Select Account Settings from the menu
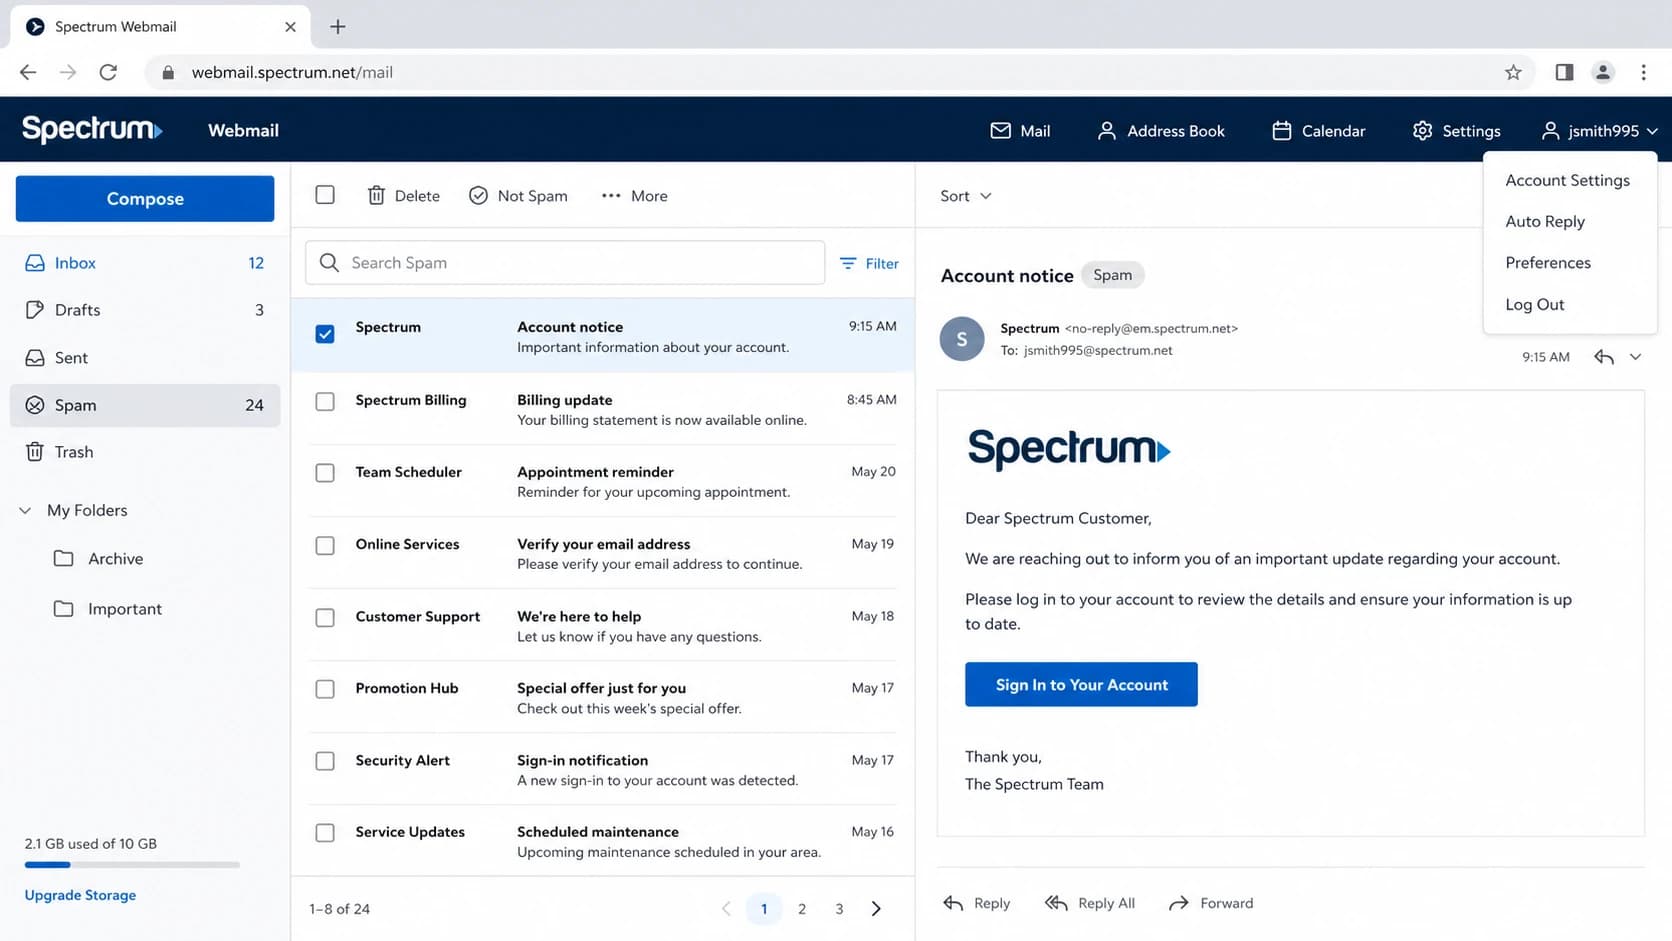The height and width of the screenshot is (941, 1672). [1567, 180]
